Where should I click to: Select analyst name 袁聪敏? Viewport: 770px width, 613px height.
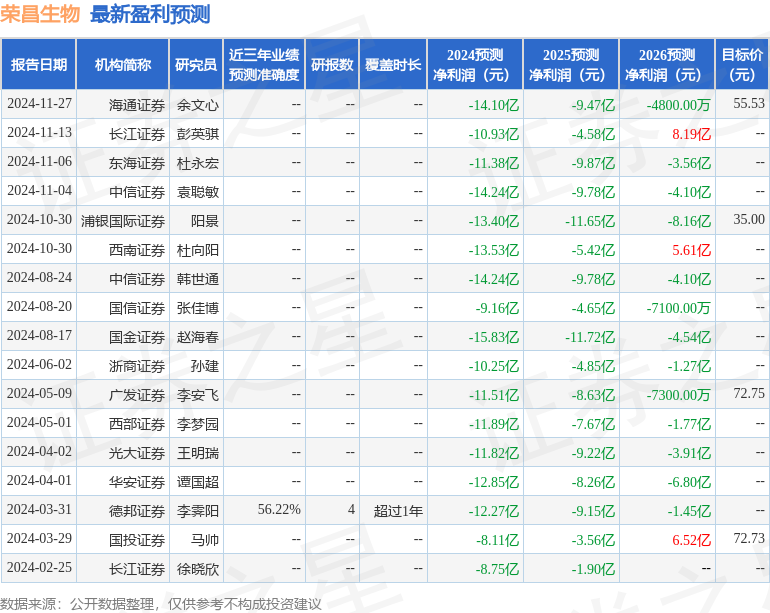coord(197,192)
